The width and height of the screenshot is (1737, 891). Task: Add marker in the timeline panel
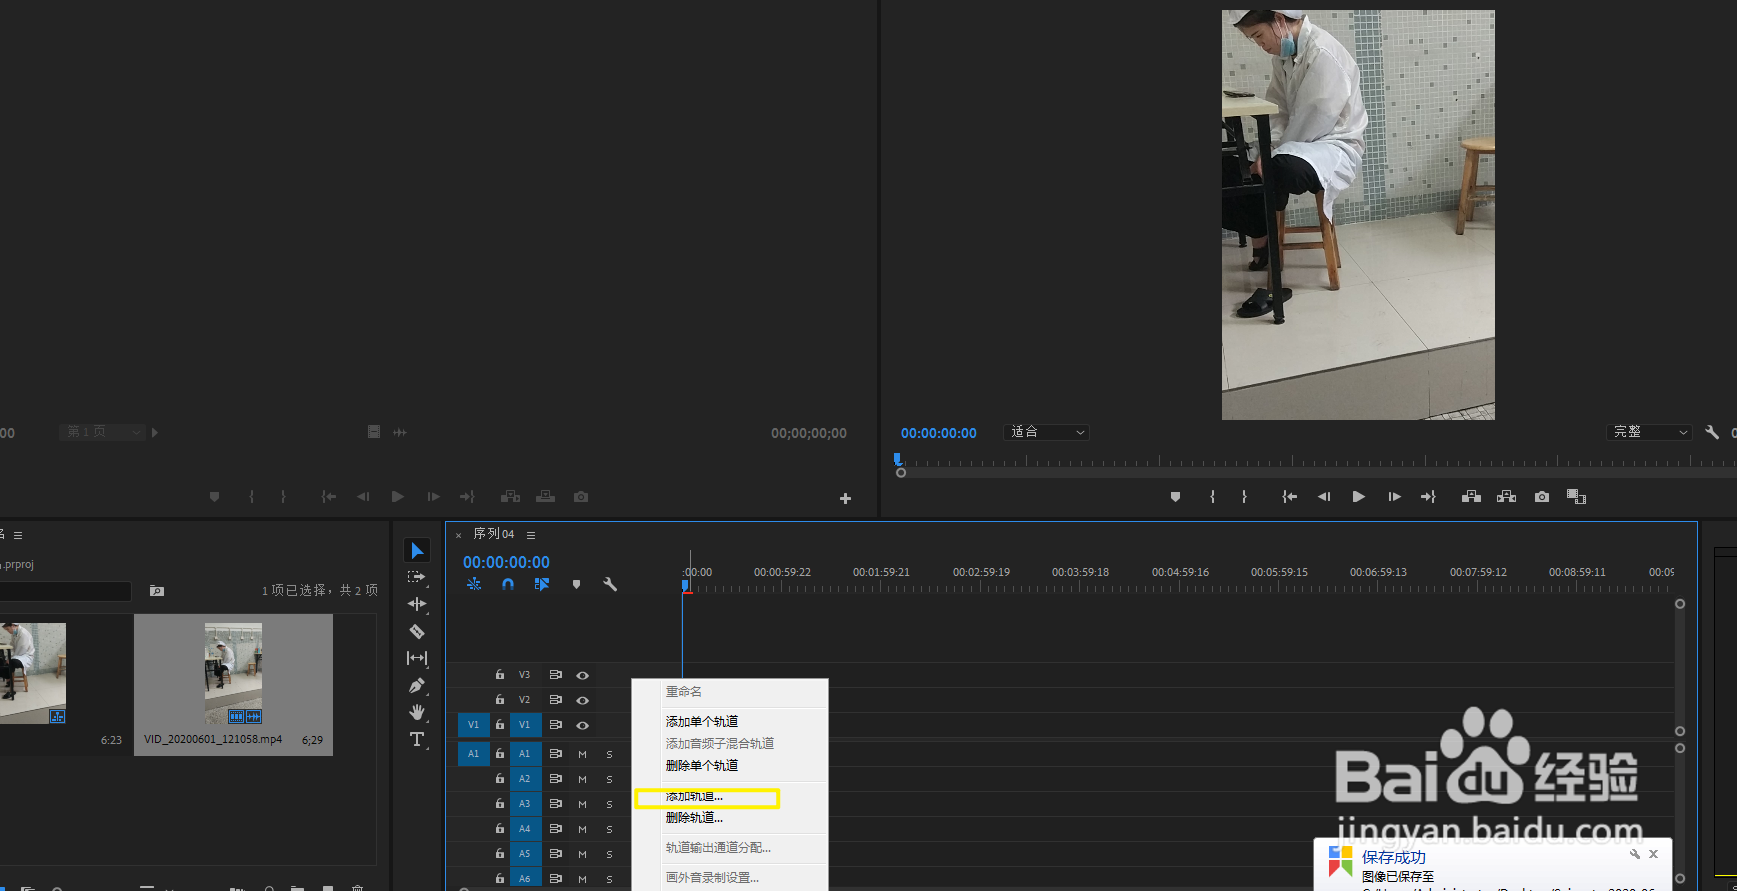(576, 584)
